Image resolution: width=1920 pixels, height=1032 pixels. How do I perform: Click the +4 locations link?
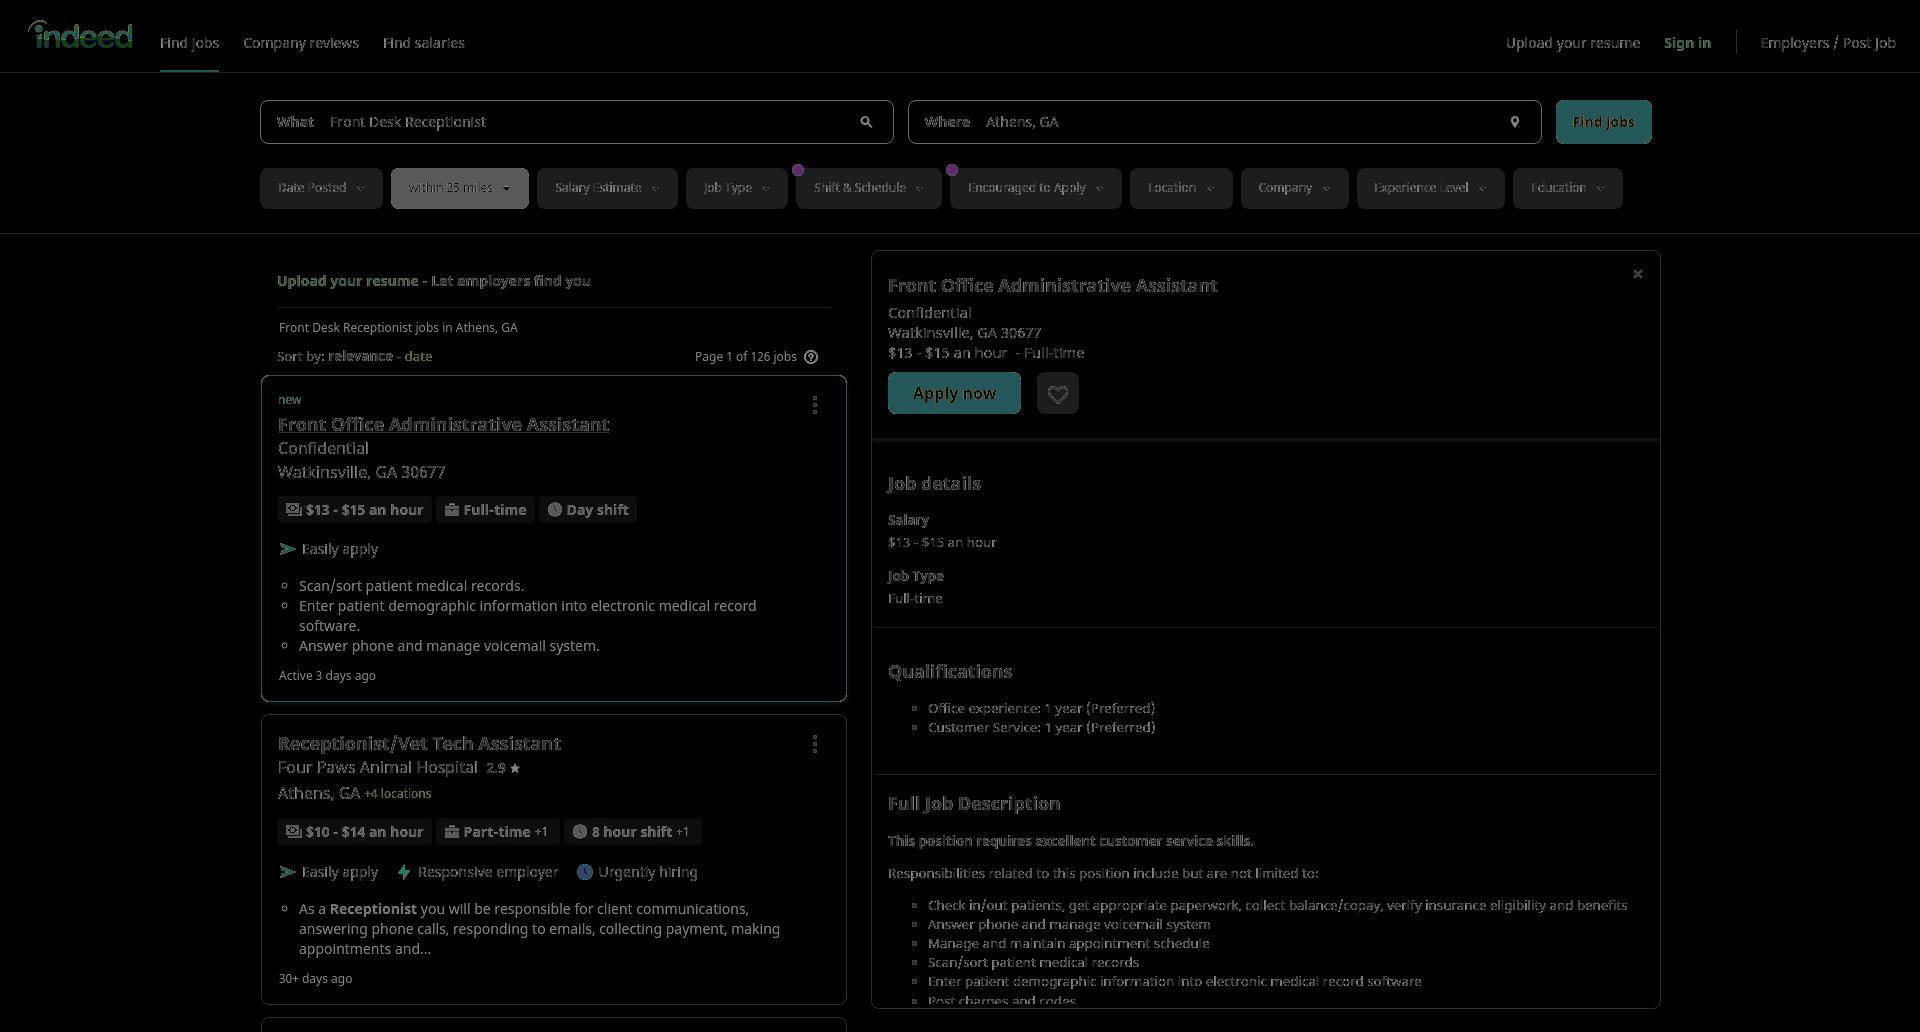[x=398, y=794]
